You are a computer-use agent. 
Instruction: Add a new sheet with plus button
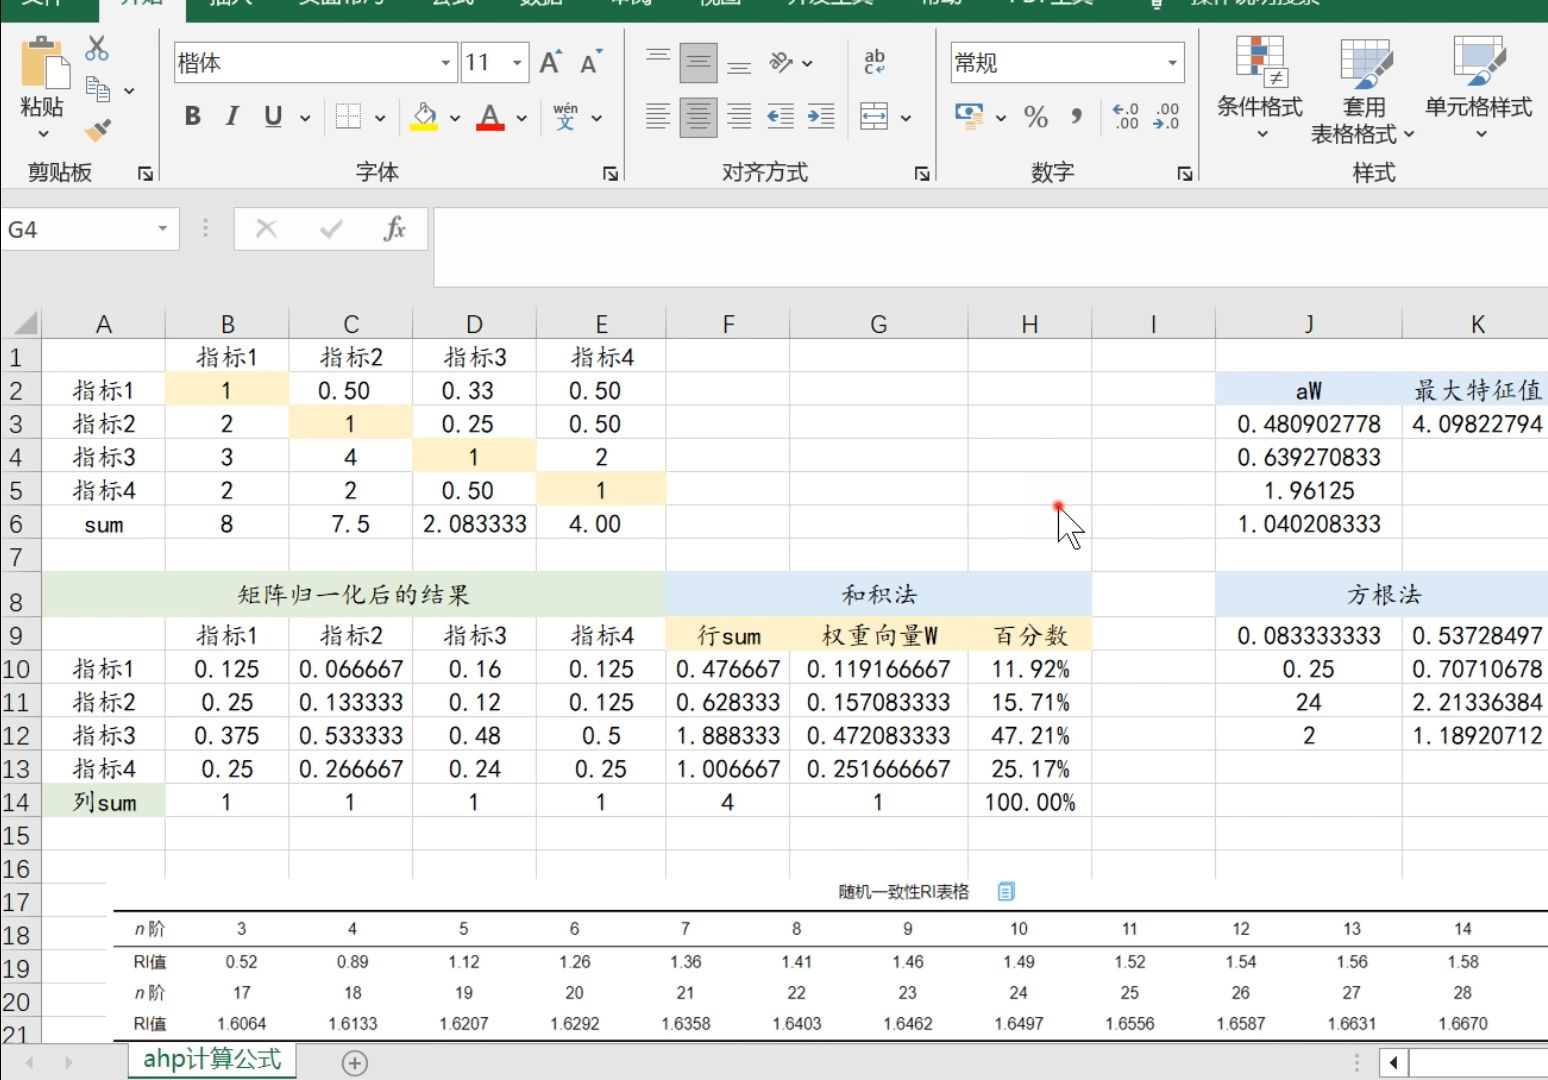point(355,1063)
